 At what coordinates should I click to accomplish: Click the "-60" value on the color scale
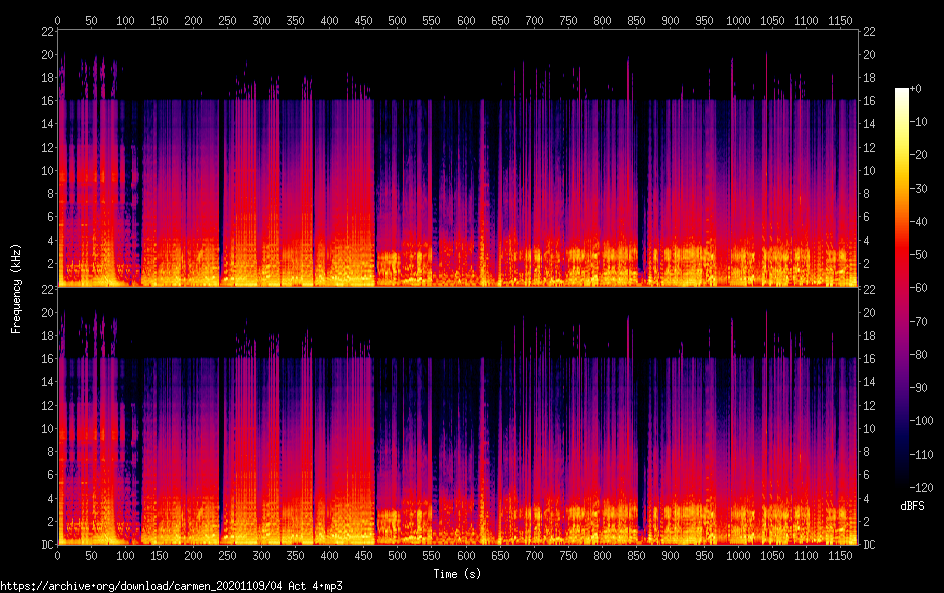coord(919,288)
